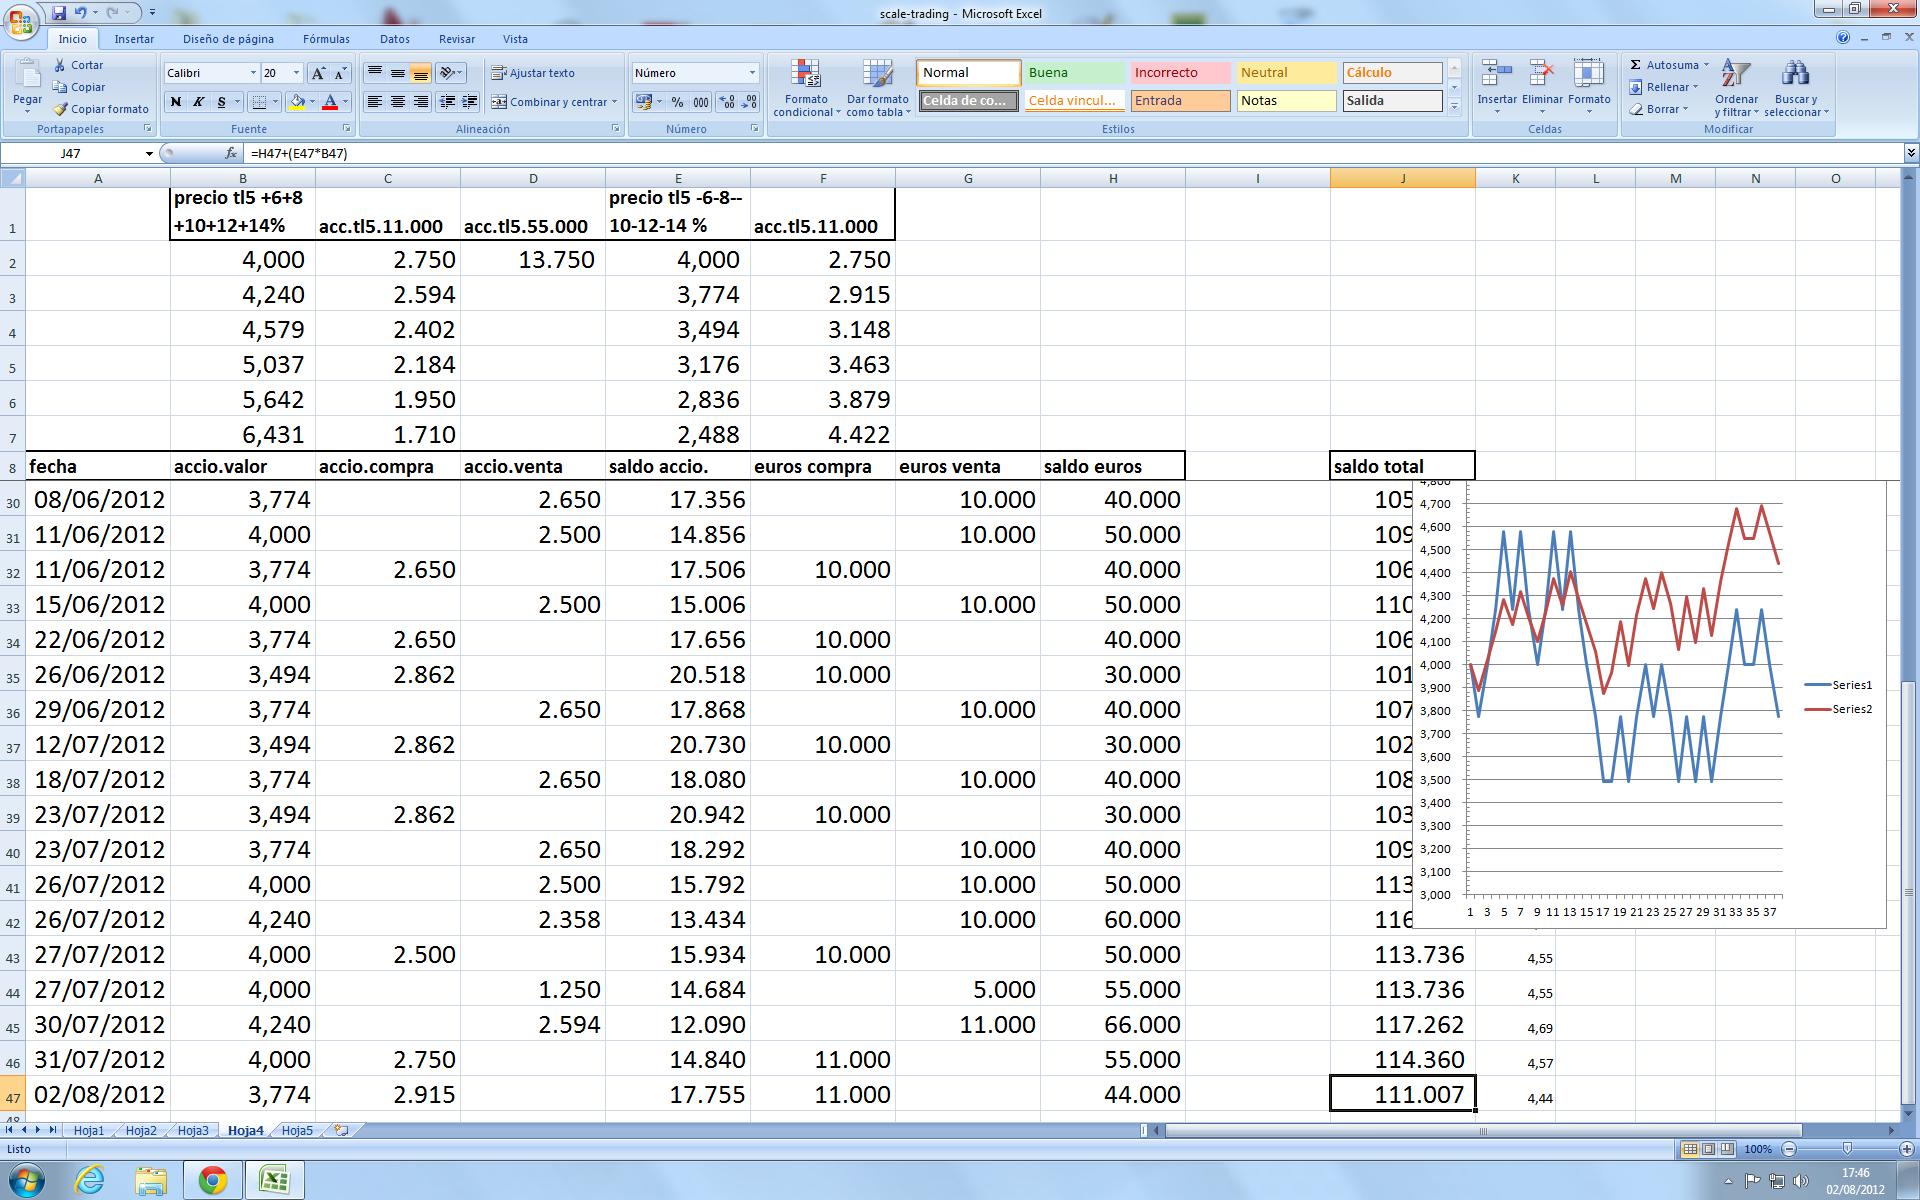Click the center text horizontally icon
Viewport: 1920px width, 1200px height.
398,102
